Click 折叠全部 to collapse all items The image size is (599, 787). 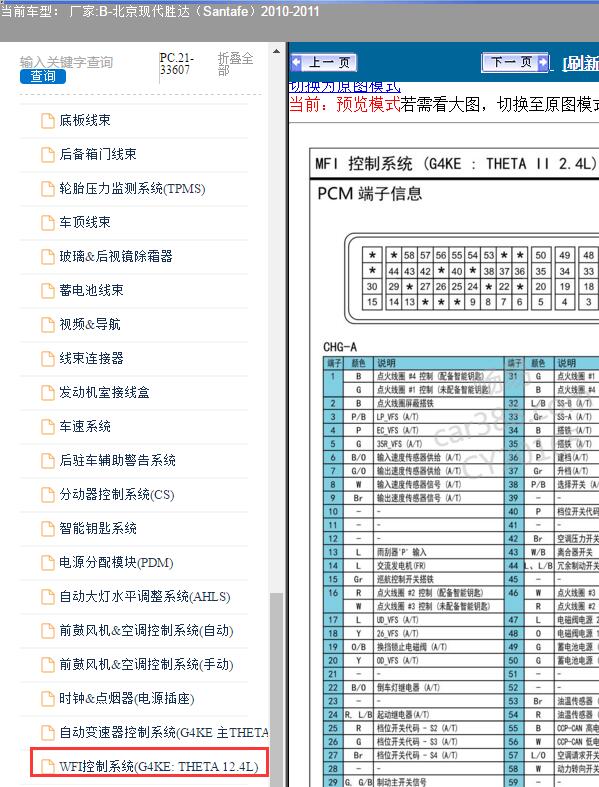(235, 64)
